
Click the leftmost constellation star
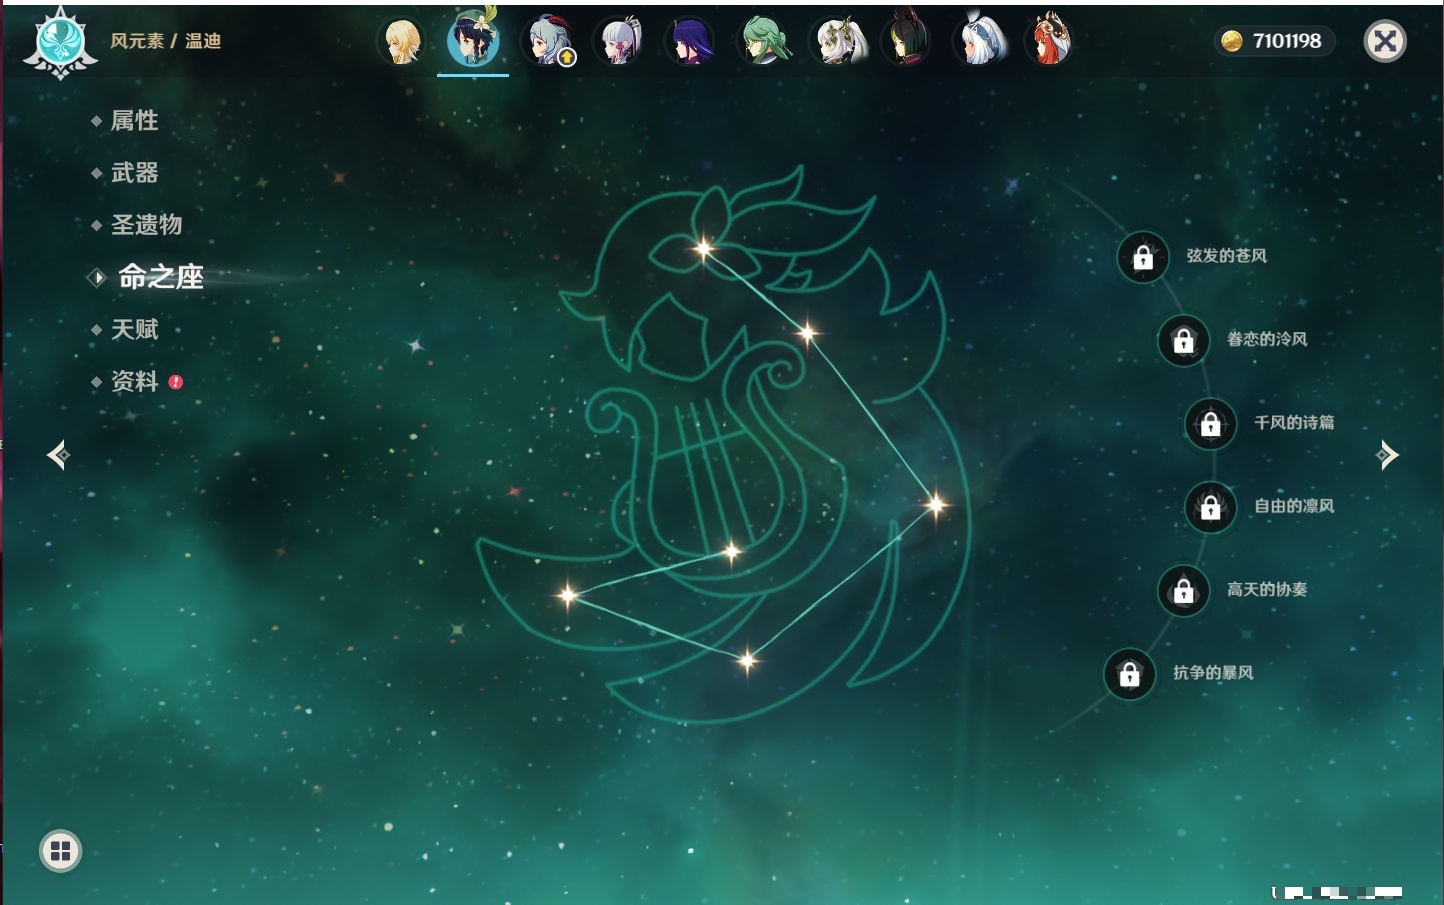567,595
